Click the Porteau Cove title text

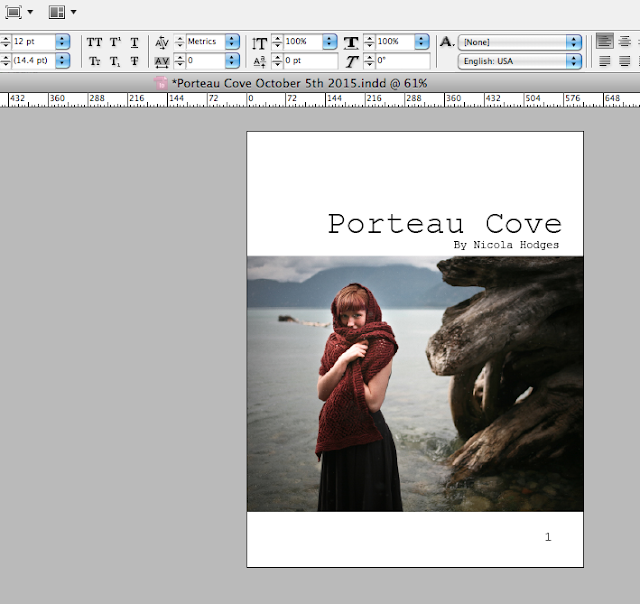[444, 223]
